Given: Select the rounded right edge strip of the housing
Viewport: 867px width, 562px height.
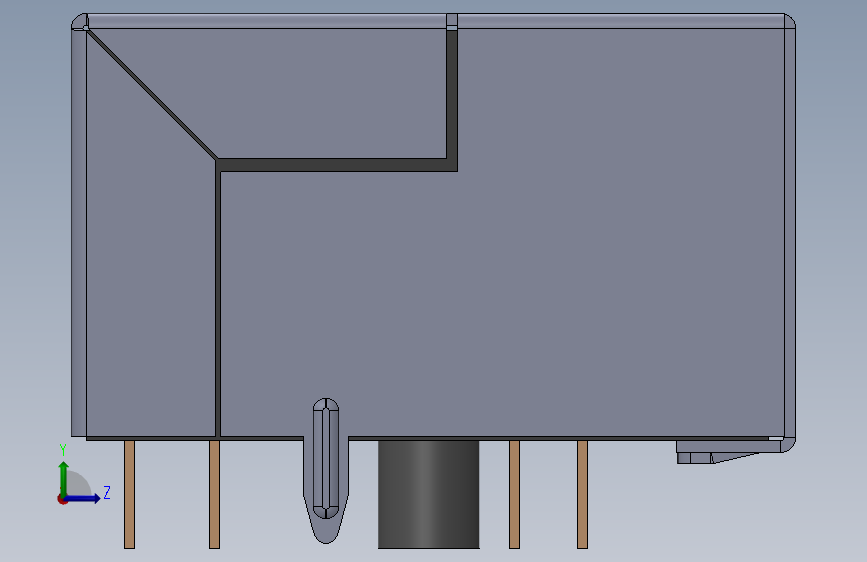Looking at the screenshot, I should [790, 232].
